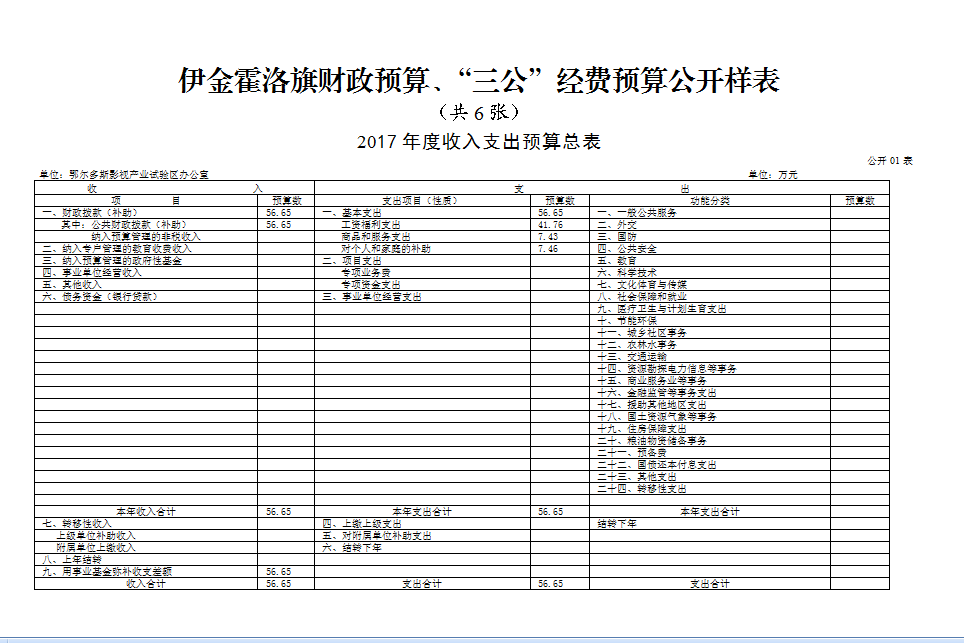Click the value 41.76

coord(550,225)
